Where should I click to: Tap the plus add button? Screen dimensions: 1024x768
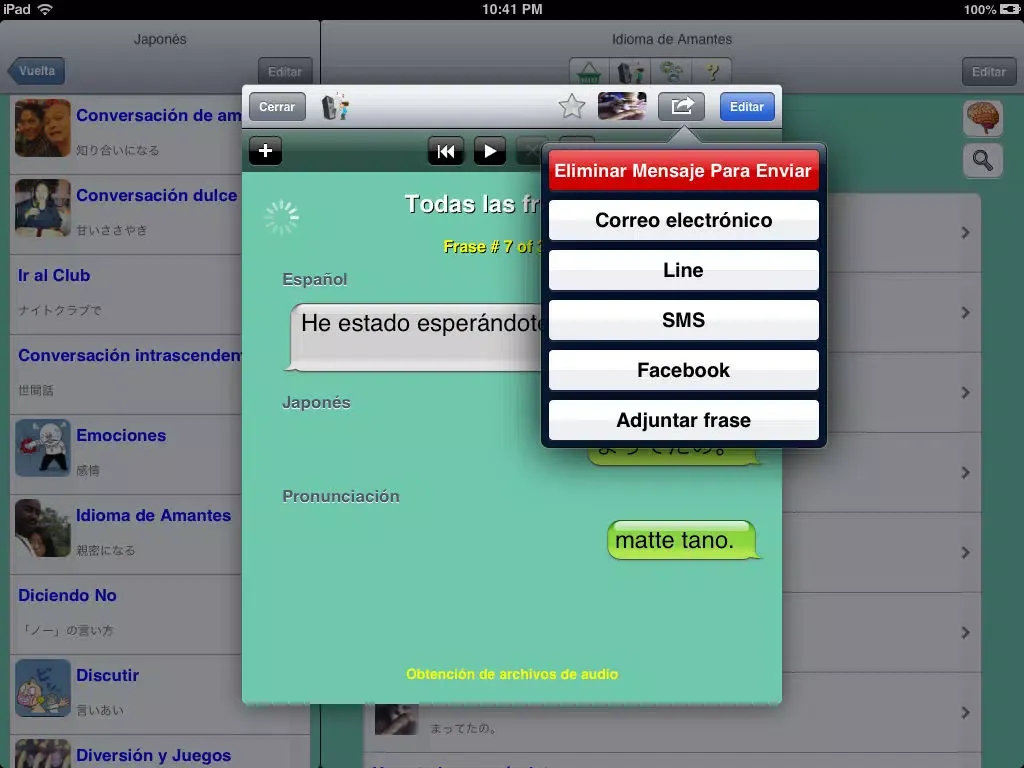[265, 151]
